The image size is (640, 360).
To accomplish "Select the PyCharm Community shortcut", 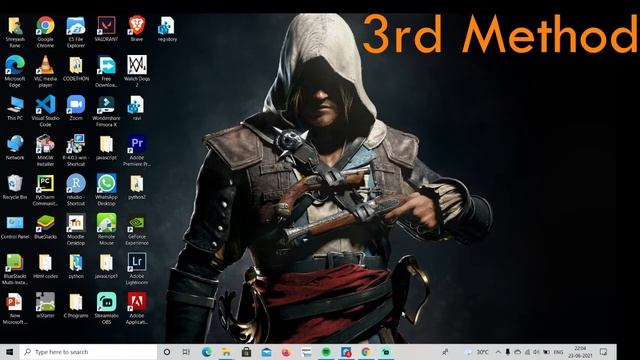I will click(x=45, y=190).
